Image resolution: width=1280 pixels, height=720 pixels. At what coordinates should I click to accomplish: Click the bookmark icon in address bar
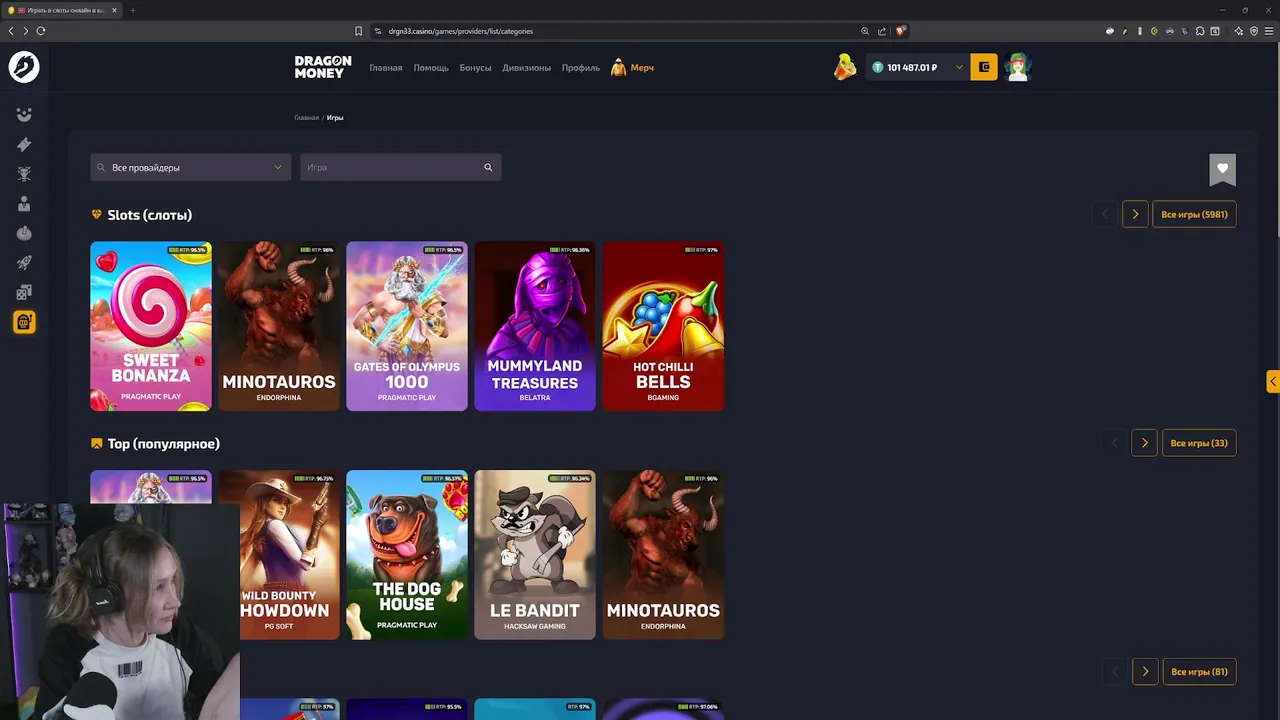[x=358, y=31]
